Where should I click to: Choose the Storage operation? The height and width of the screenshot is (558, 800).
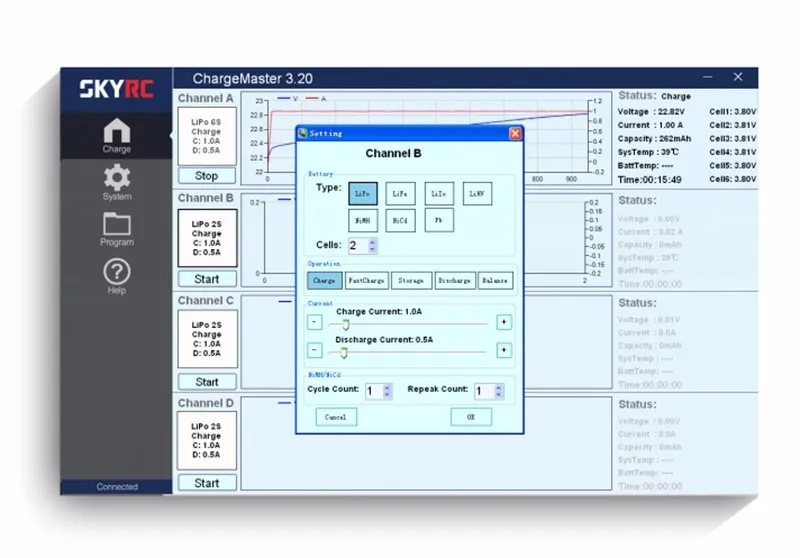(x=411, y=281)
